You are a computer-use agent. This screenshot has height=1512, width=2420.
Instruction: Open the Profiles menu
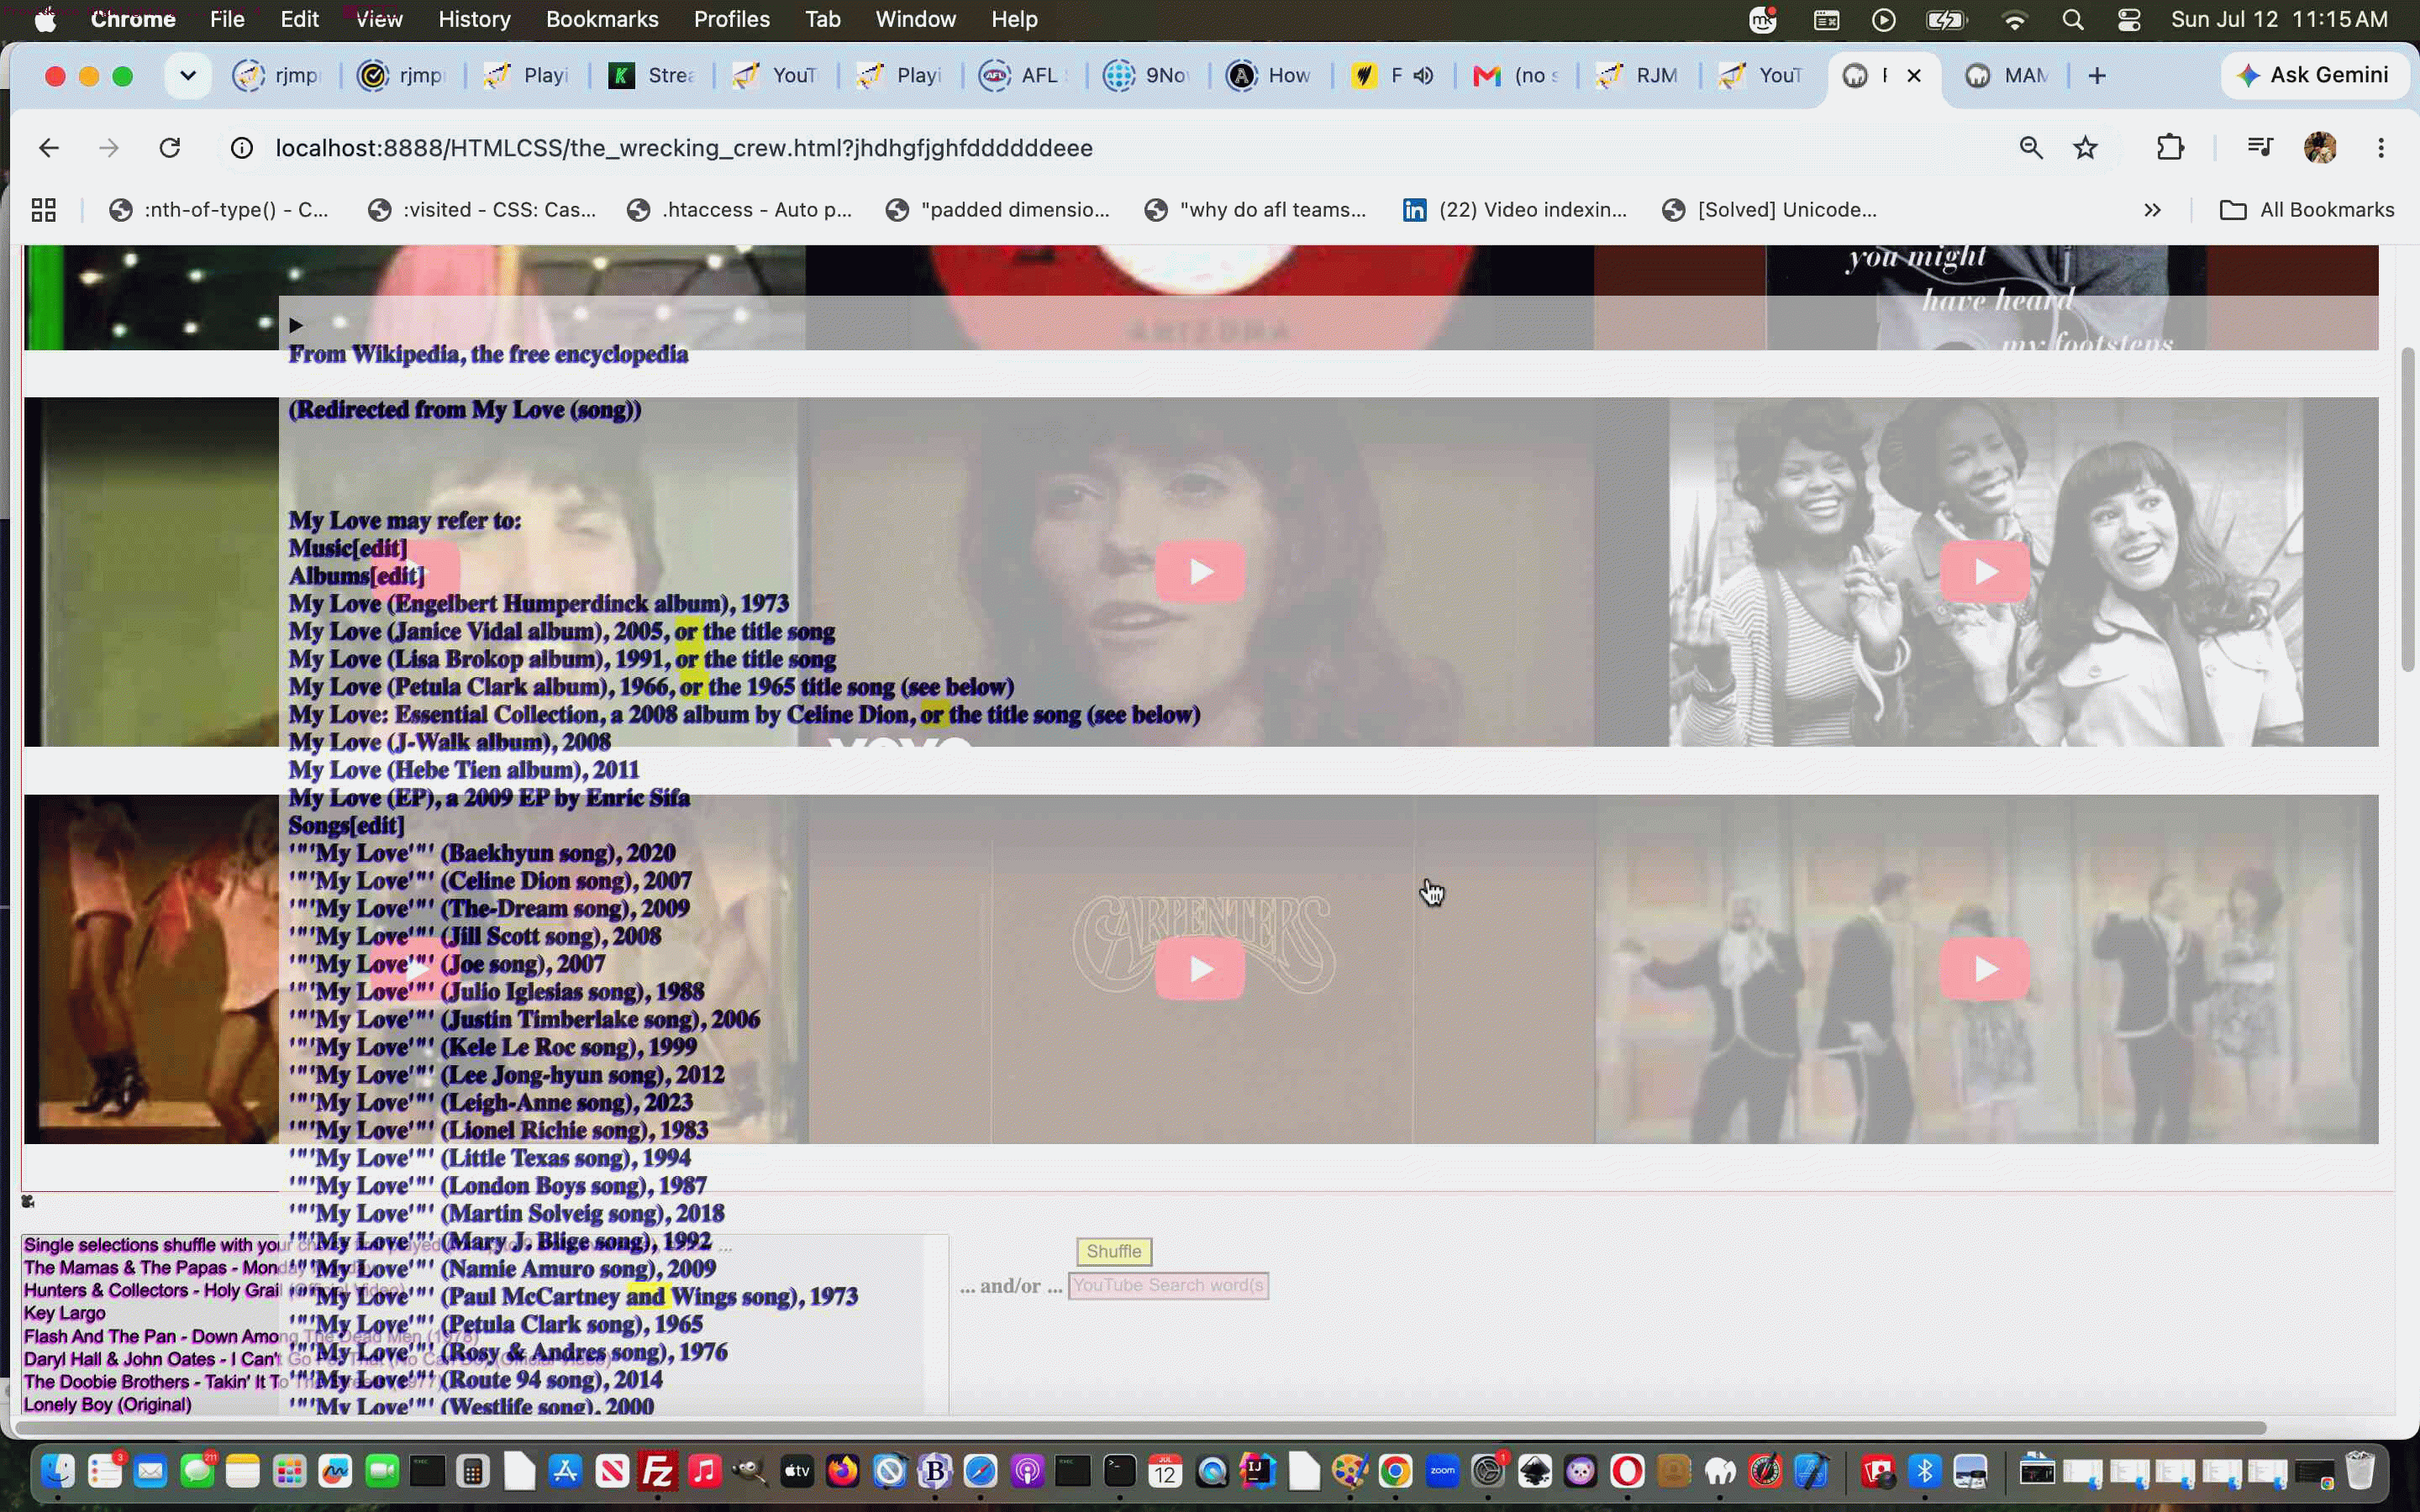point(732,19)
